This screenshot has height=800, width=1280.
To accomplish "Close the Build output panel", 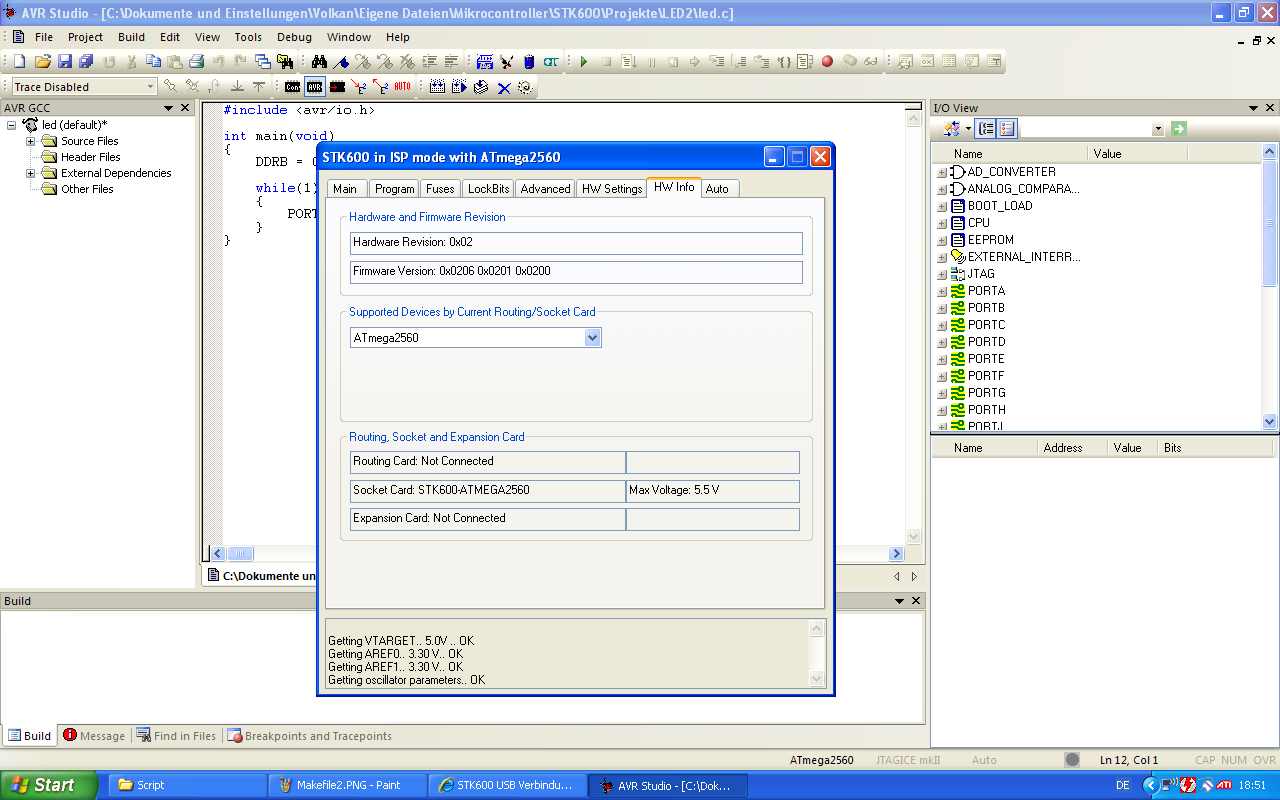I will pos(915,601).
